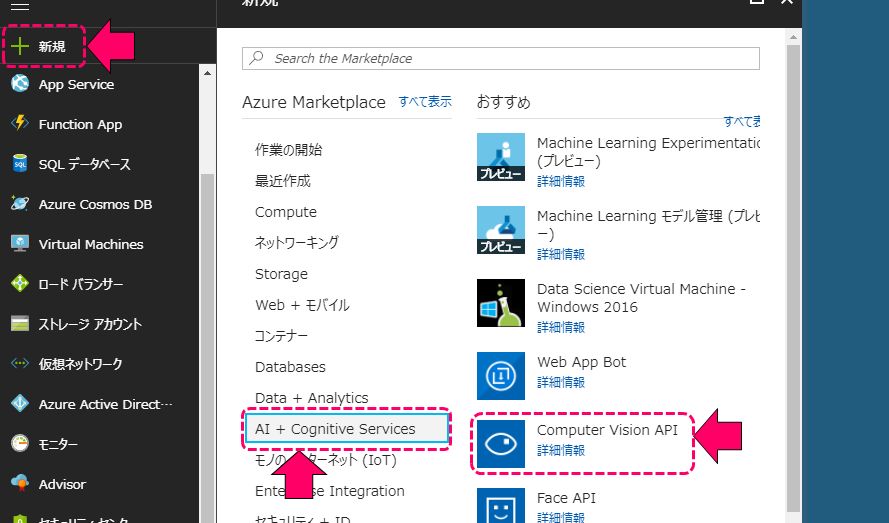889x523 pixels.
Task: Click the Face API title
Action: (566, 498)
